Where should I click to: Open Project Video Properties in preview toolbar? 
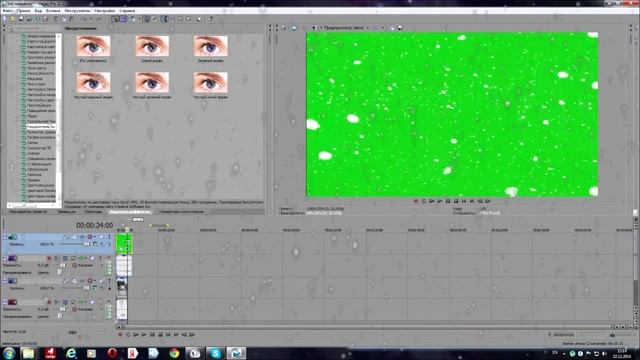point(284,28)
